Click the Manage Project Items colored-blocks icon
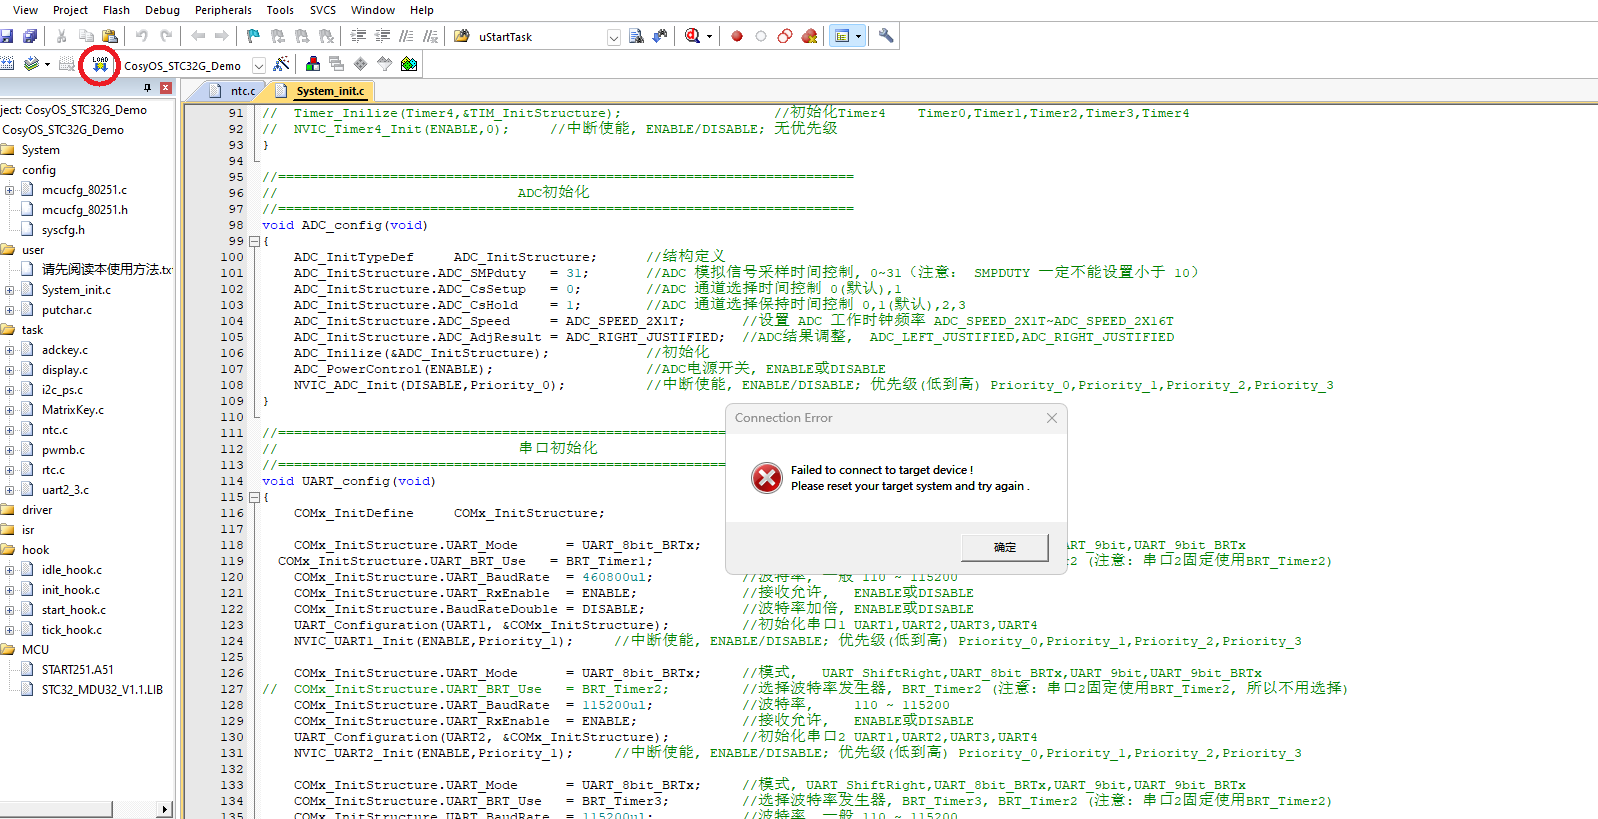 [x=313, y=64]
